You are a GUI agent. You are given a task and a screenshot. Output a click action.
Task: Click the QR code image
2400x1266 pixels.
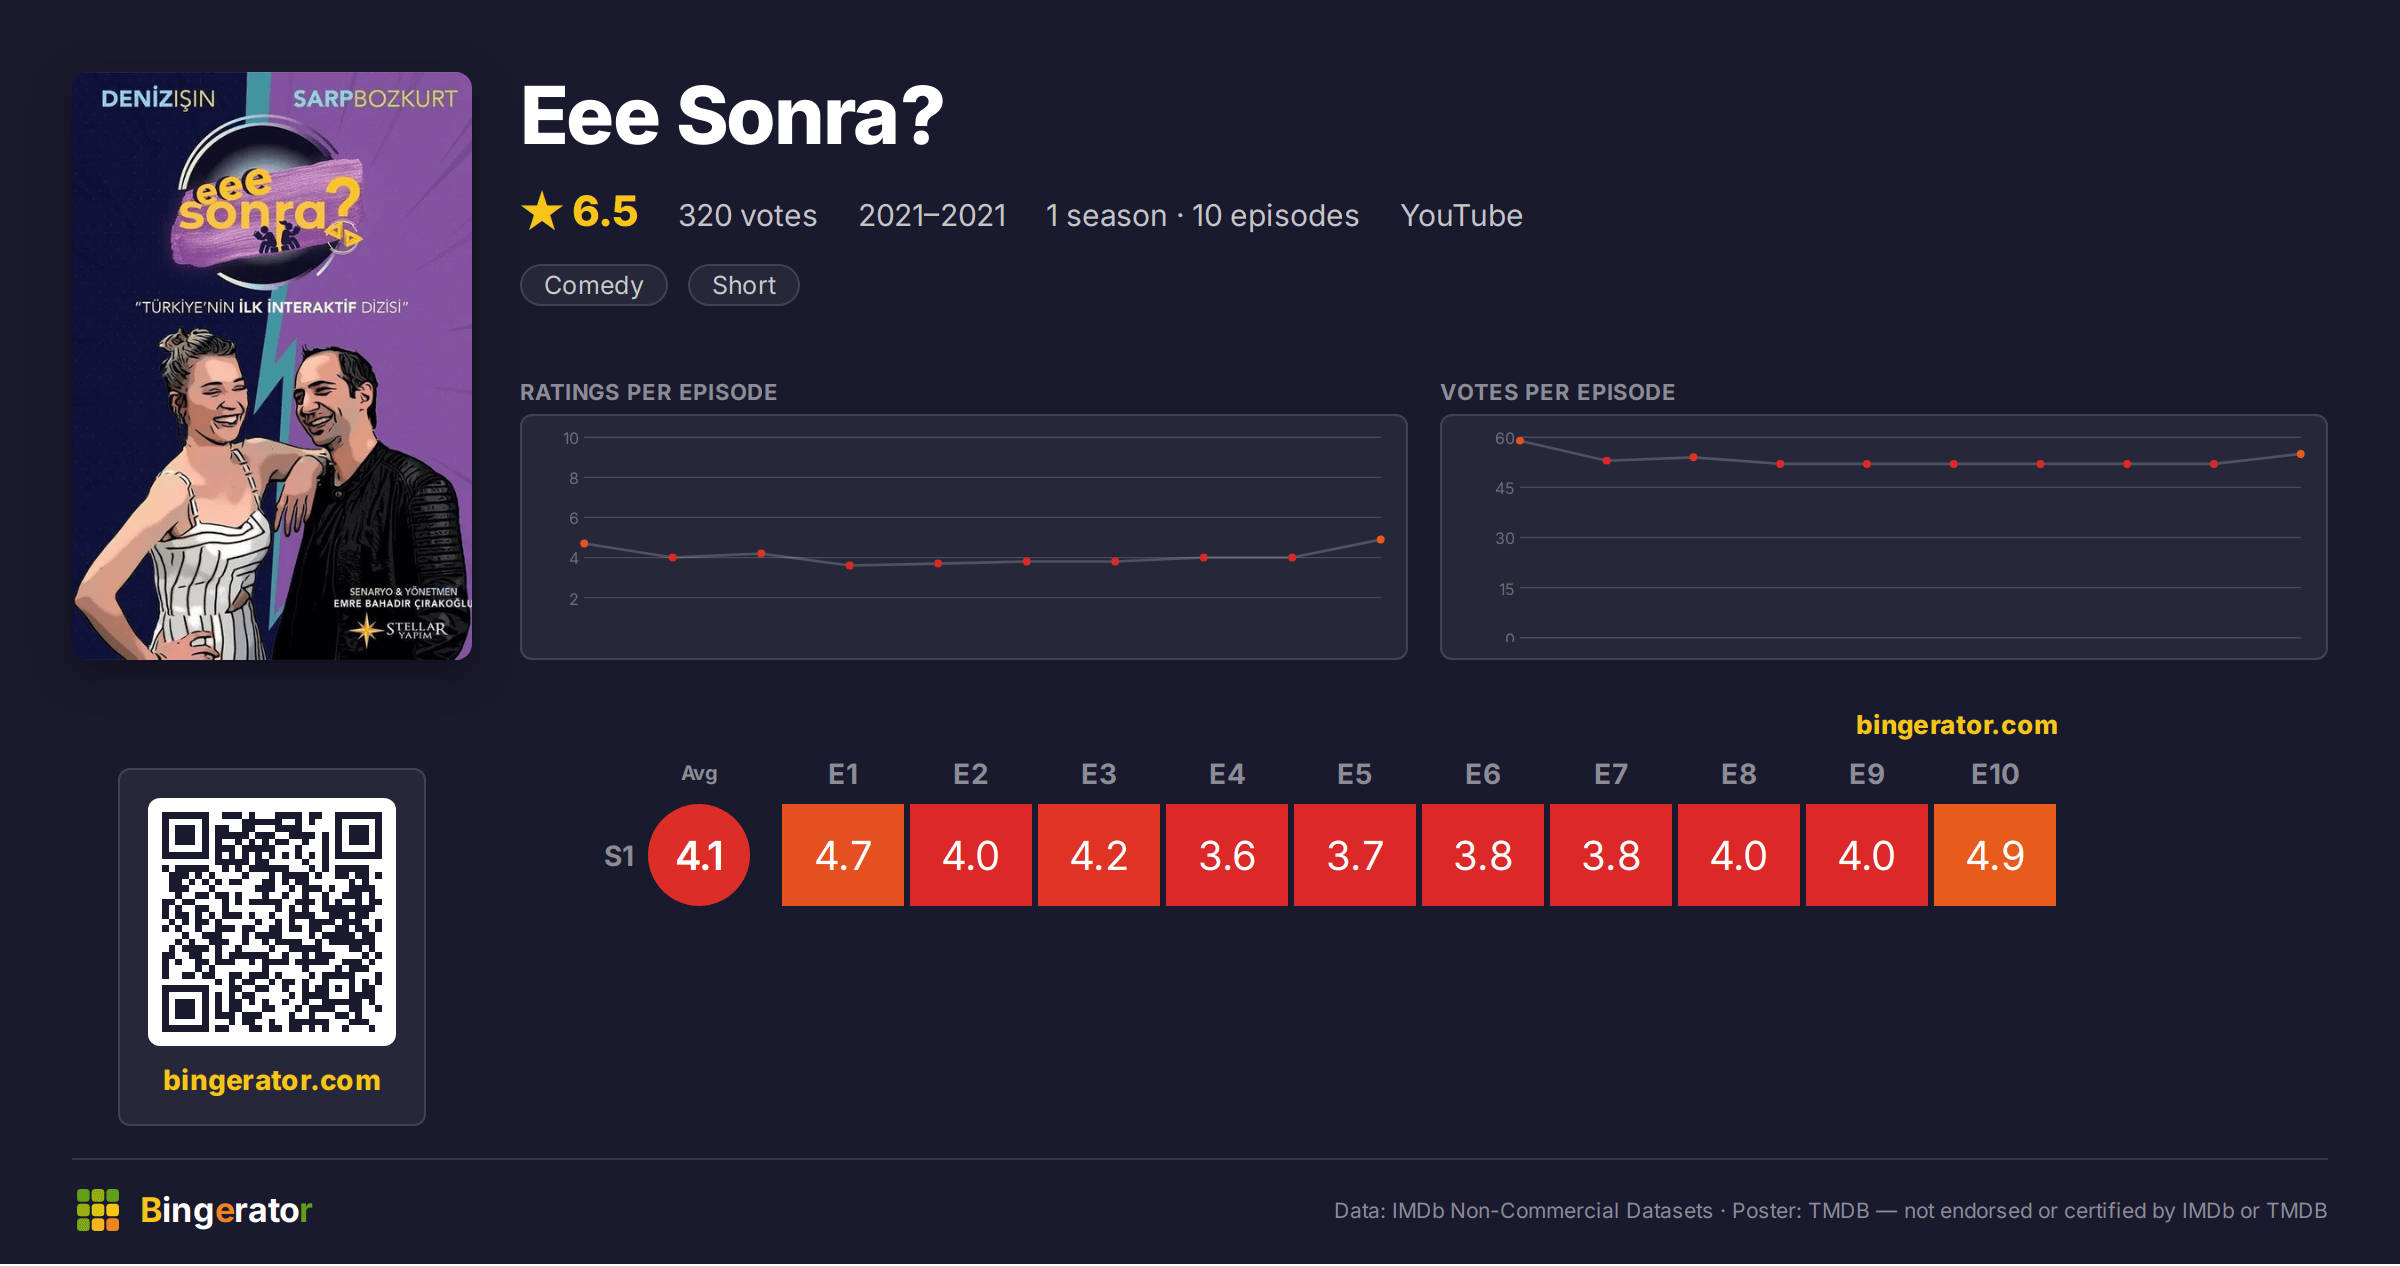click(x=272, y=922)
